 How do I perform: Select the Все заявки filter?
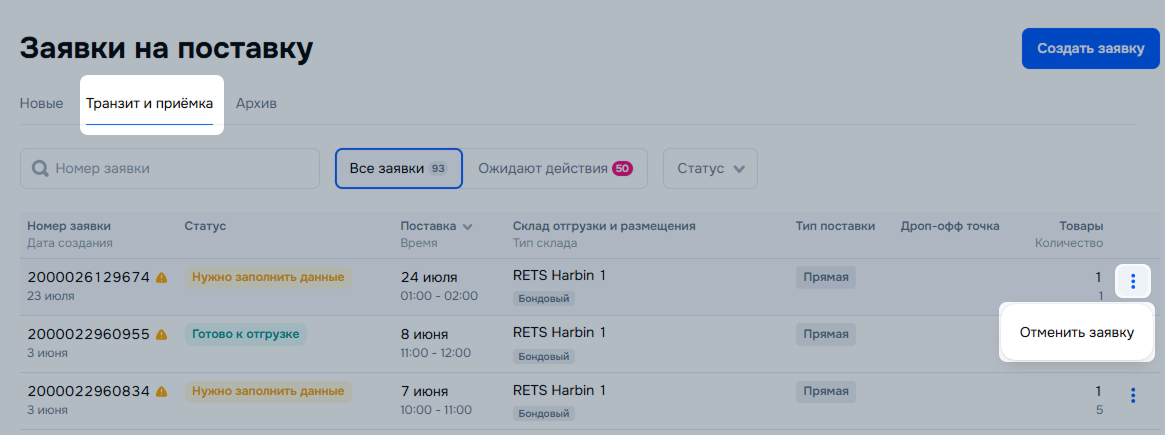pyautogui.click(x=398, y=169)
